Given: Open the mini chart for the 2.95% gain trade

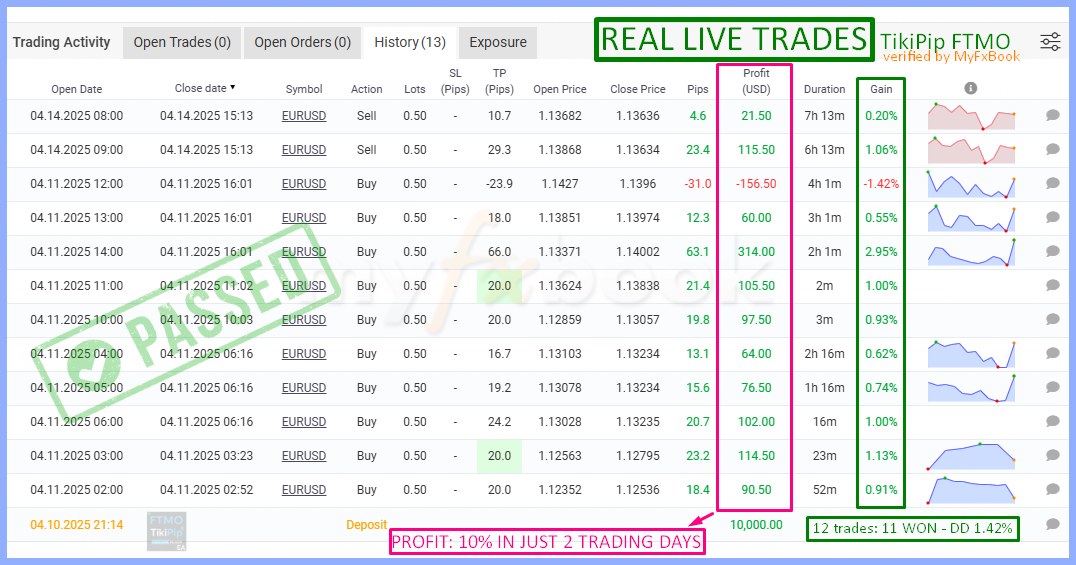Looking at the screenshot, I should 971,251.
